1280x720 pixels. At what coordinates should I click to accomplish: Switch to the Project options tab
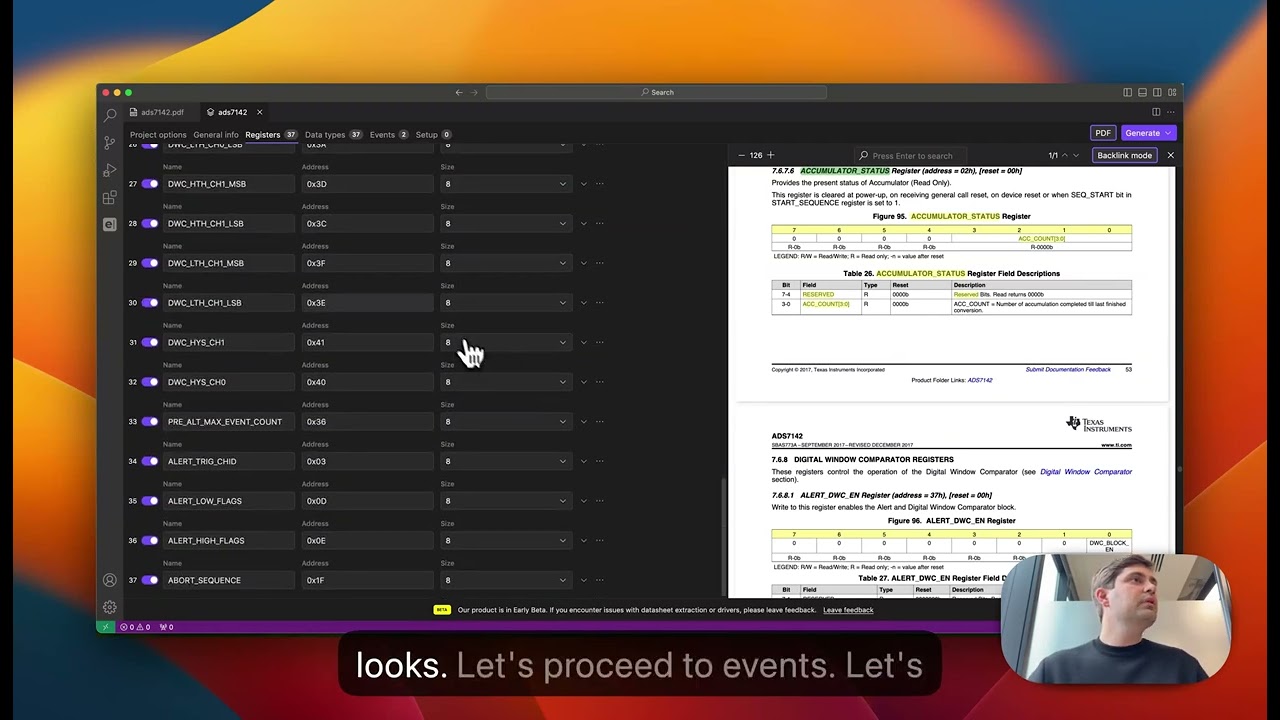click(158, 134)
